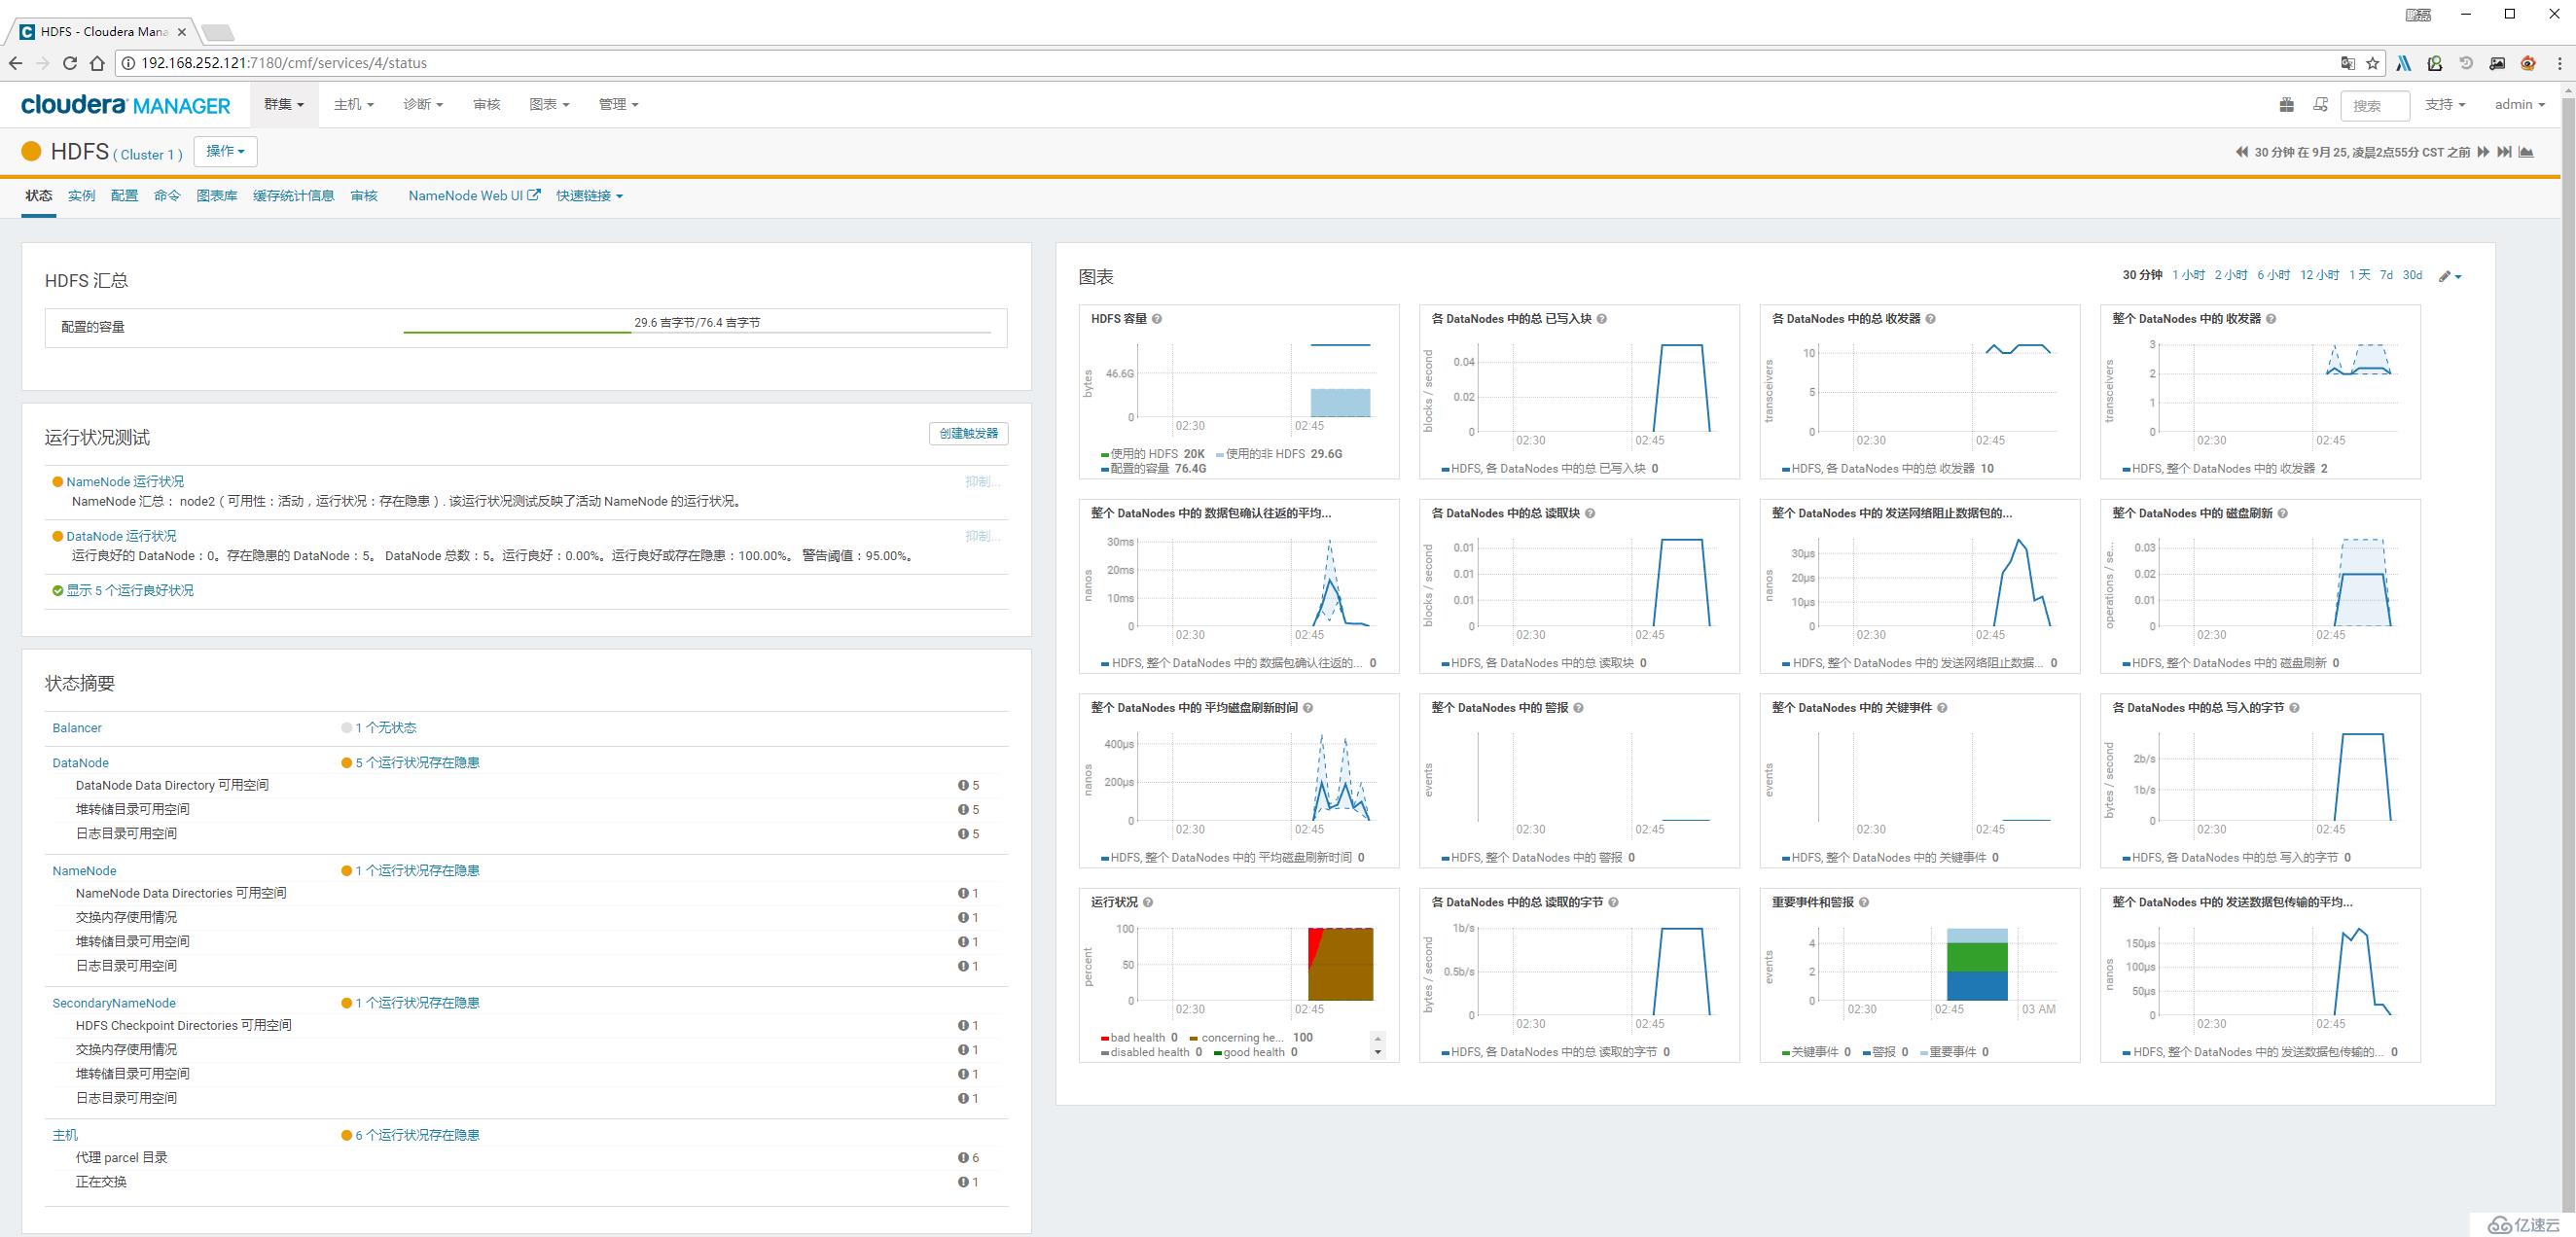Step time range backward with rewind icon
Screen dimensions: 2576x1237
2241,152
